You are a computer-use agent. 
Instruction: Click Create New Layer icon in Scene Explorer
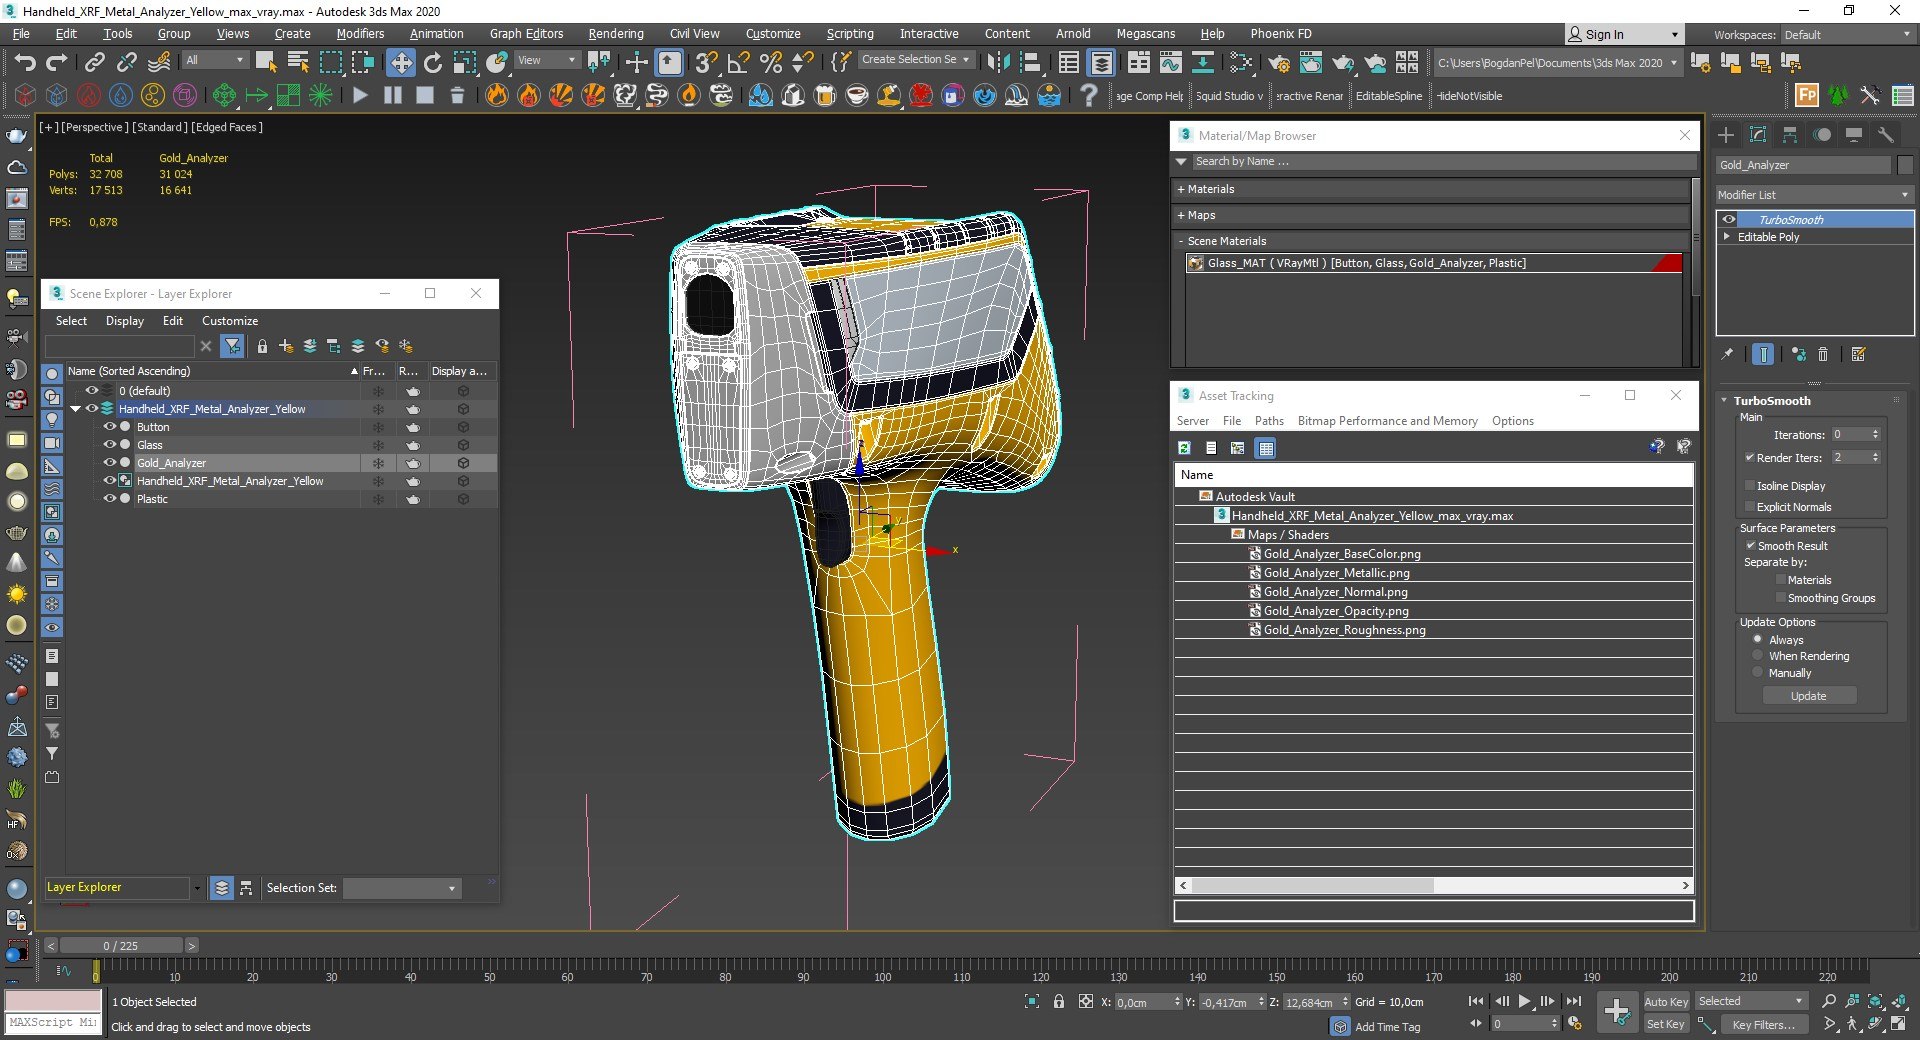tap(286, 346)
